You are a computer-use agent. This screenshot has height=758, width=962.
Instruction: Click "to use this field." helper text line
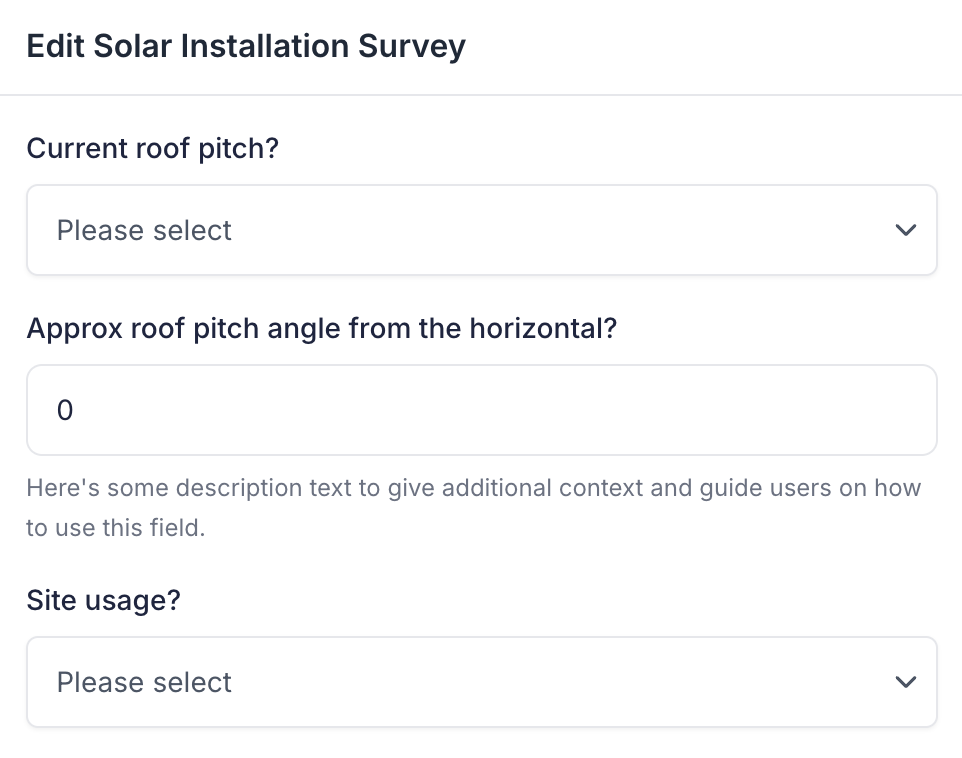(x=115, y=528)
